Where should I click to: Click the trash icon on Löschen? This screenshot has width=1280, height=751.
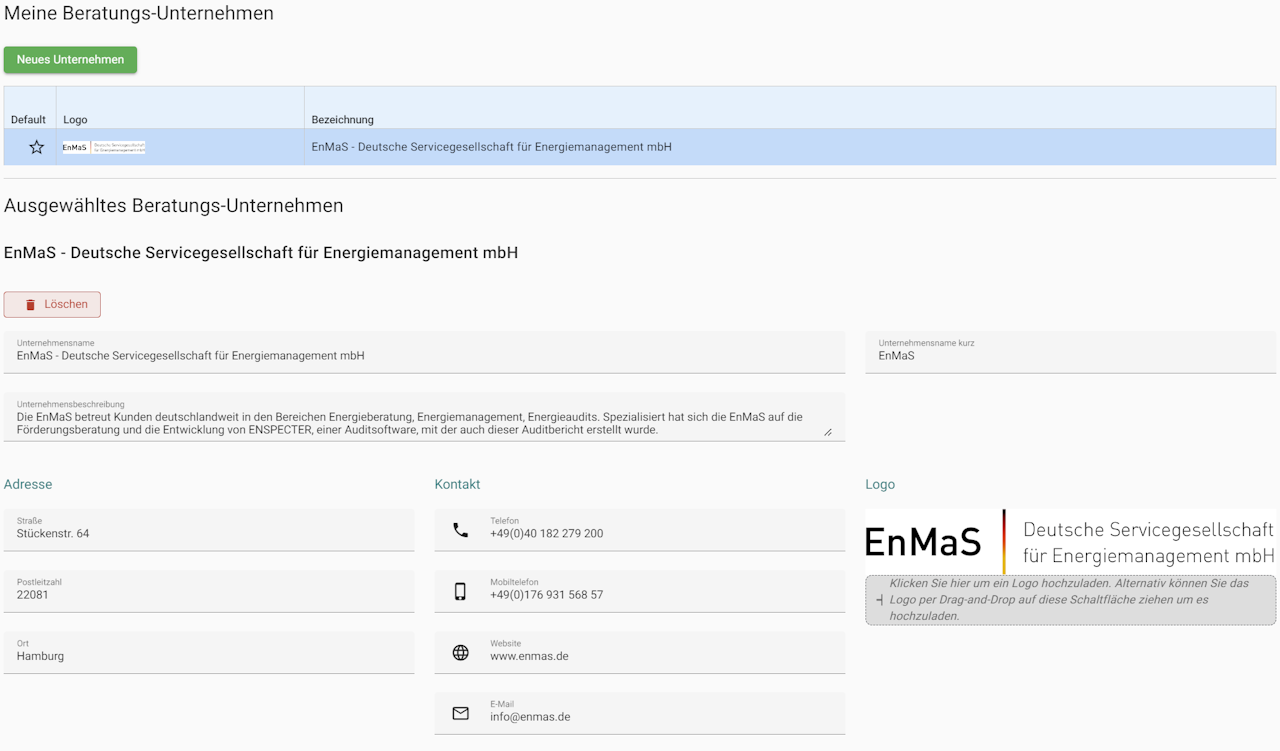pos(30,305)
